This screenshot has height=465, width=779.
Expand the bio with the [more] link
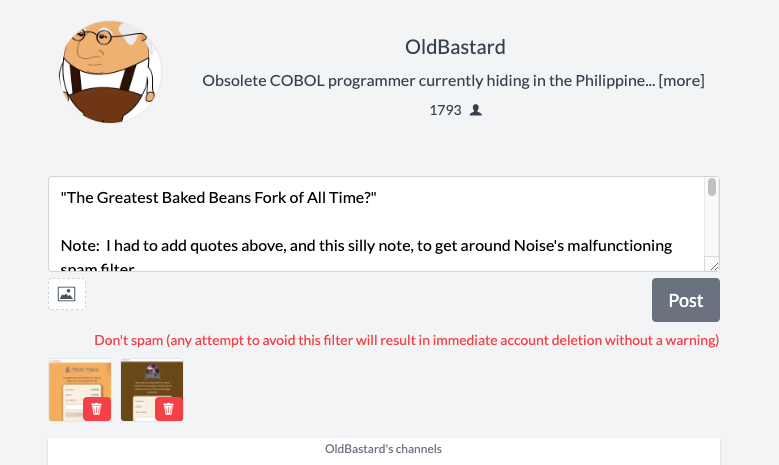681,80
